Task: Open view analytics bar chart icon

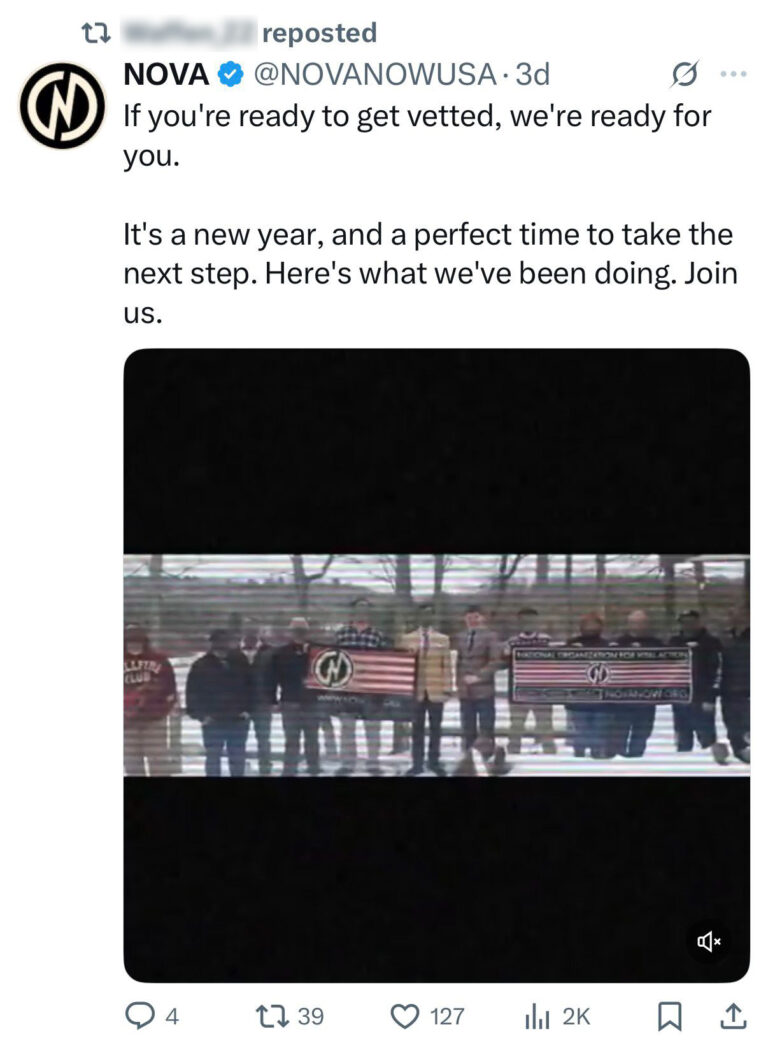Action: 538,1016
